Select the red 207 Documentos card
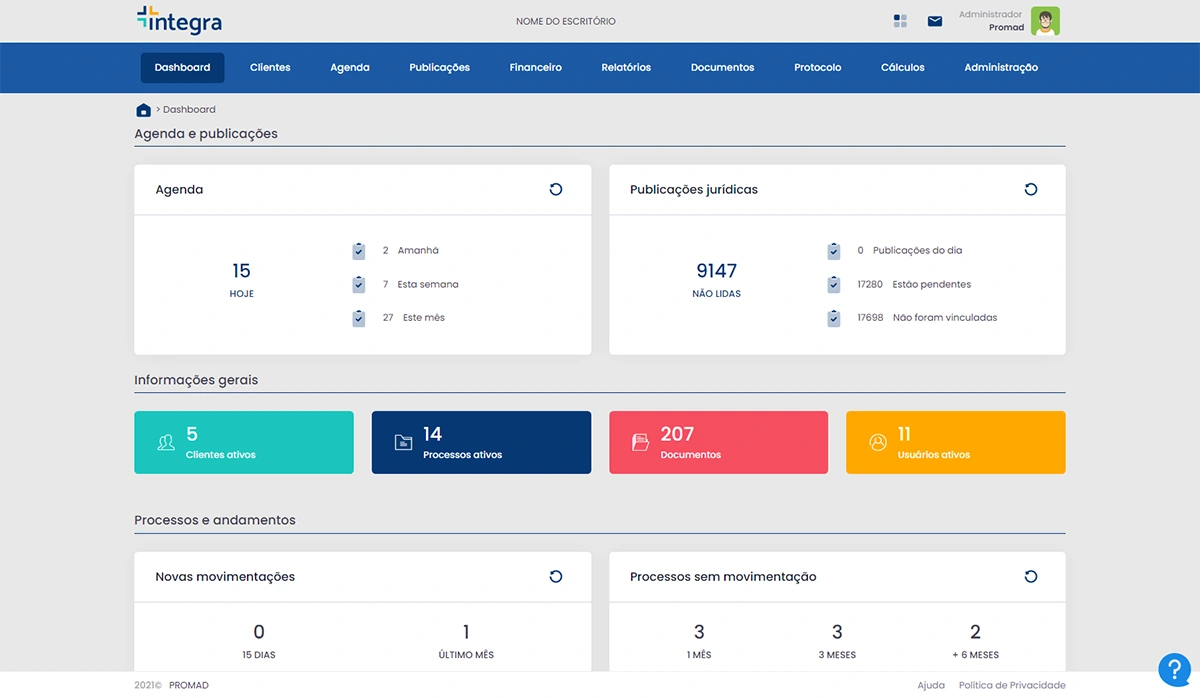This screenshot has width=1200, height=699. [718, 442]
